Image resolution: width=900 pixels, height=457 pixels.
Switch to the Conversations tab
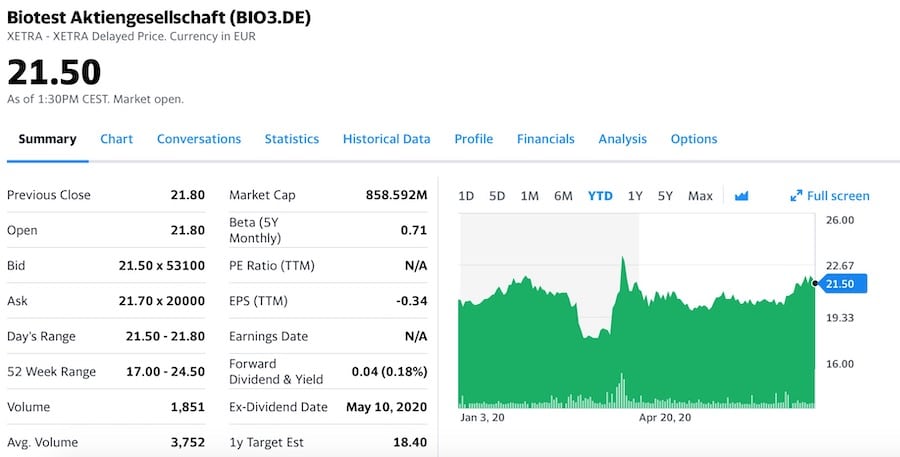(x=199, y=139)
